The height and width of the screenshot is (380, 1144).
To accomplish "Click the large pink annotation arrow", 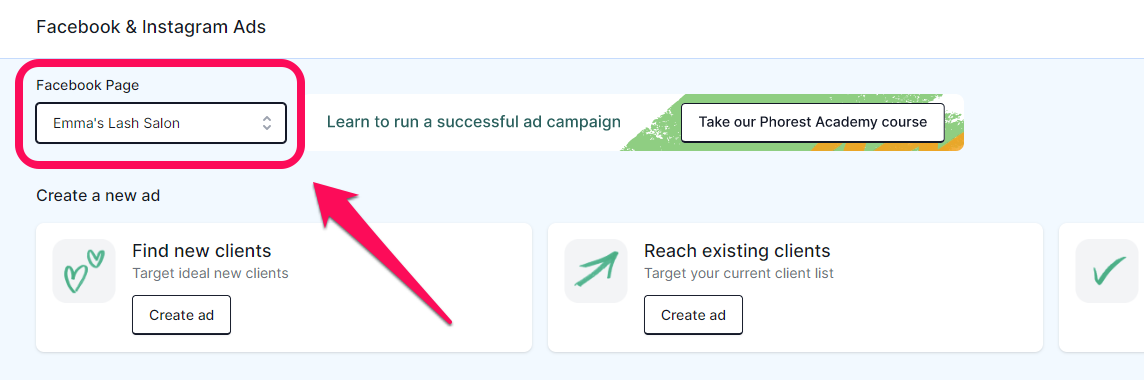I will click(382, 251).
